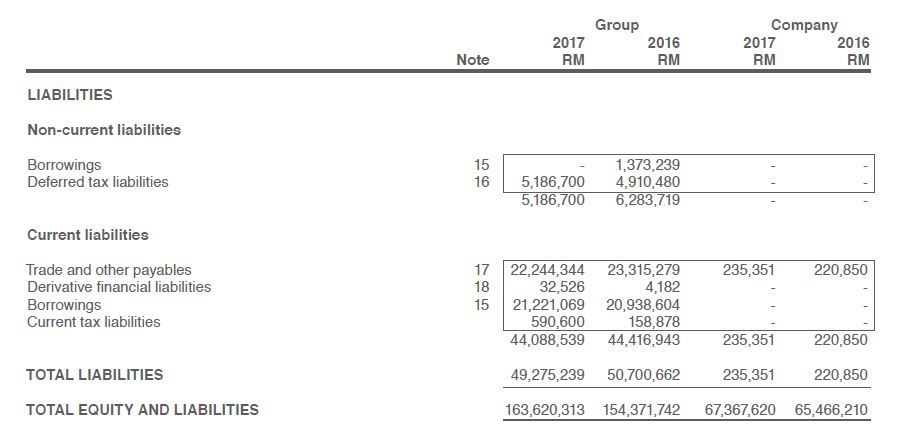The image size is (907, 446).
Task: Click the LIABILITIES section heading at top
Action: click(69, 95)
